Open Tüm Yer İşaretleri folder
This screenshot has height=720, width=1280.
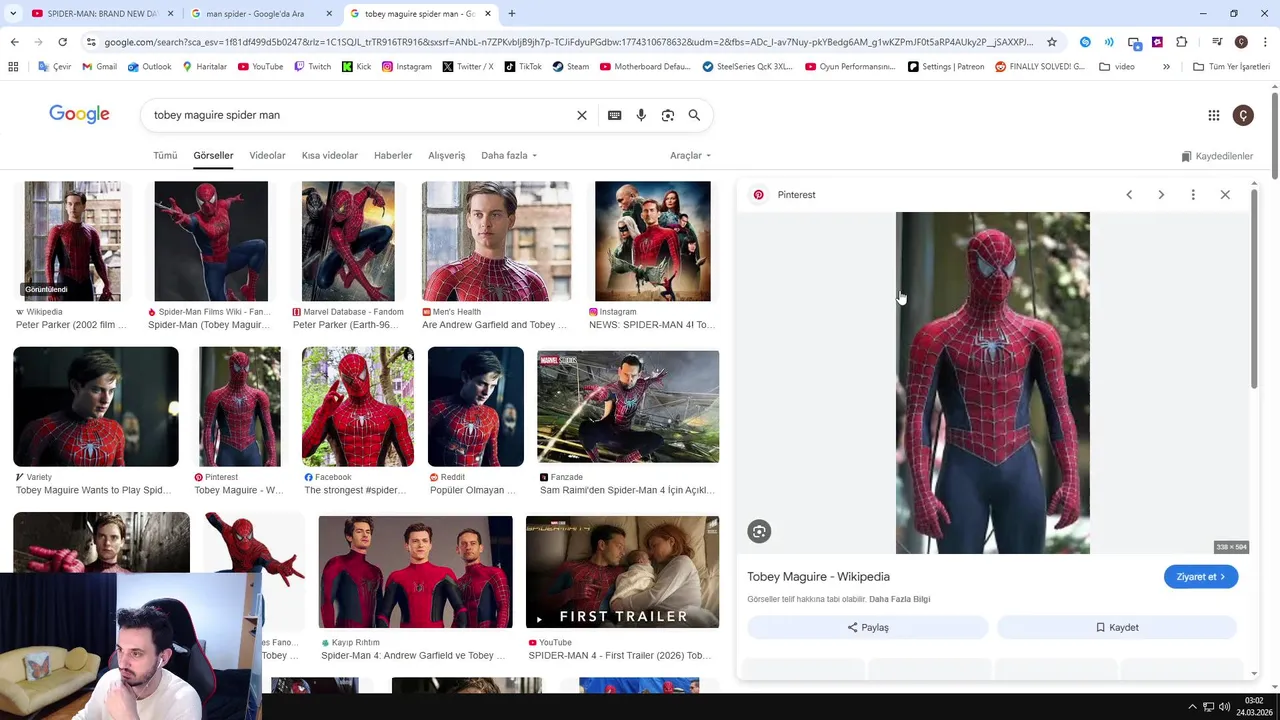pos(1231,67)
